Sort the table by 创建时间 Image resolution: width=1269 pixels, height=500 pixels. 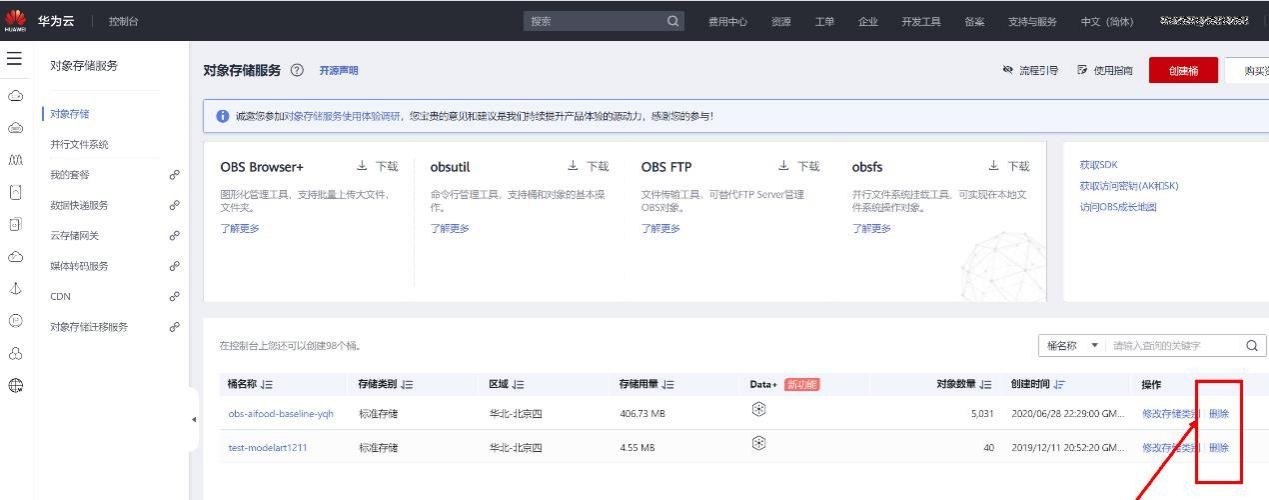click(x=1060, y=385)
